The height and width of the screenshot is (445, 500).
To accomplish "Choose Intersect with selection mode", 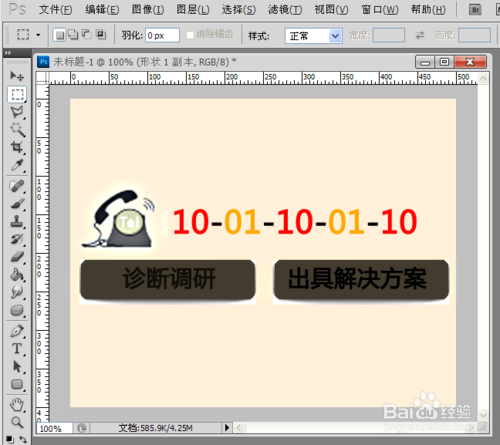I will pyautogui.click(x=101, y=34).
